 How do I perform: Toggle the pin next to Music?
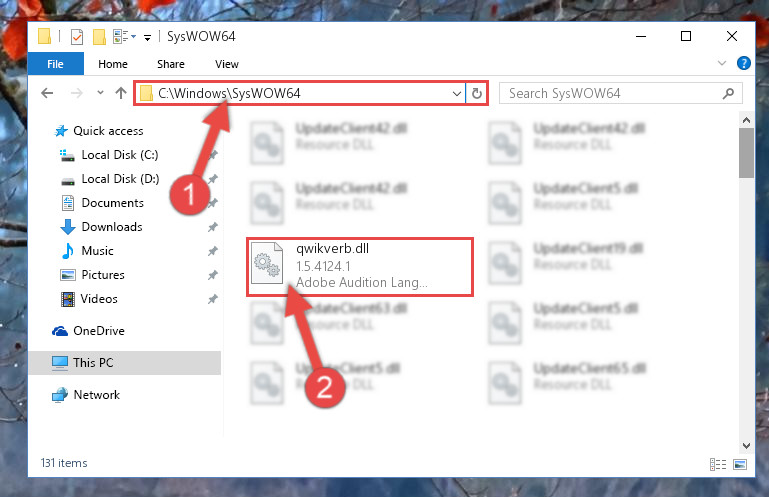point(212,251)
